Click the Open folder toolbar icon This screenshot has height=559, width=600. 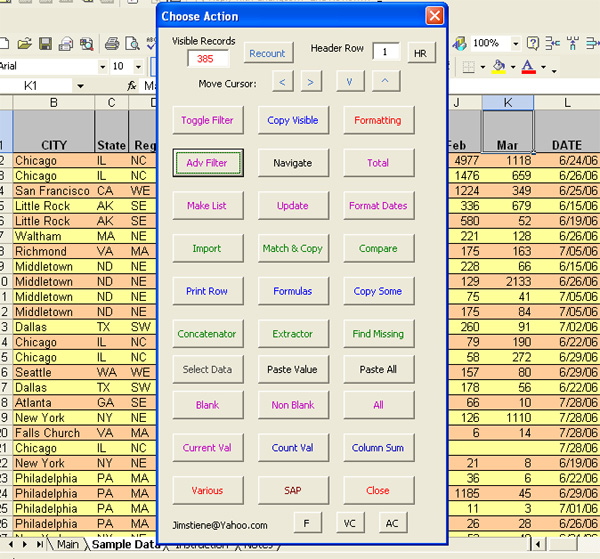(26, 44)
